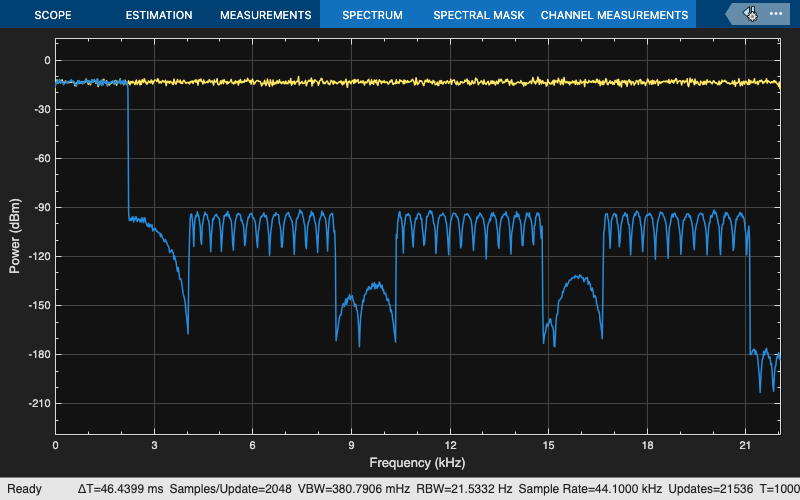Click the Power (dBm) y-axis label
The width and height of the screenshot is (800, 500).
[15, 236]
